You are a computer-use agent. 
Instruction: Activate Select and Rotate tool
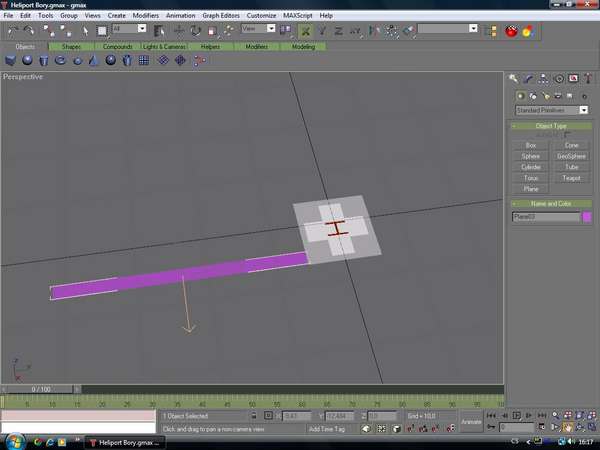tap(196, 31)
